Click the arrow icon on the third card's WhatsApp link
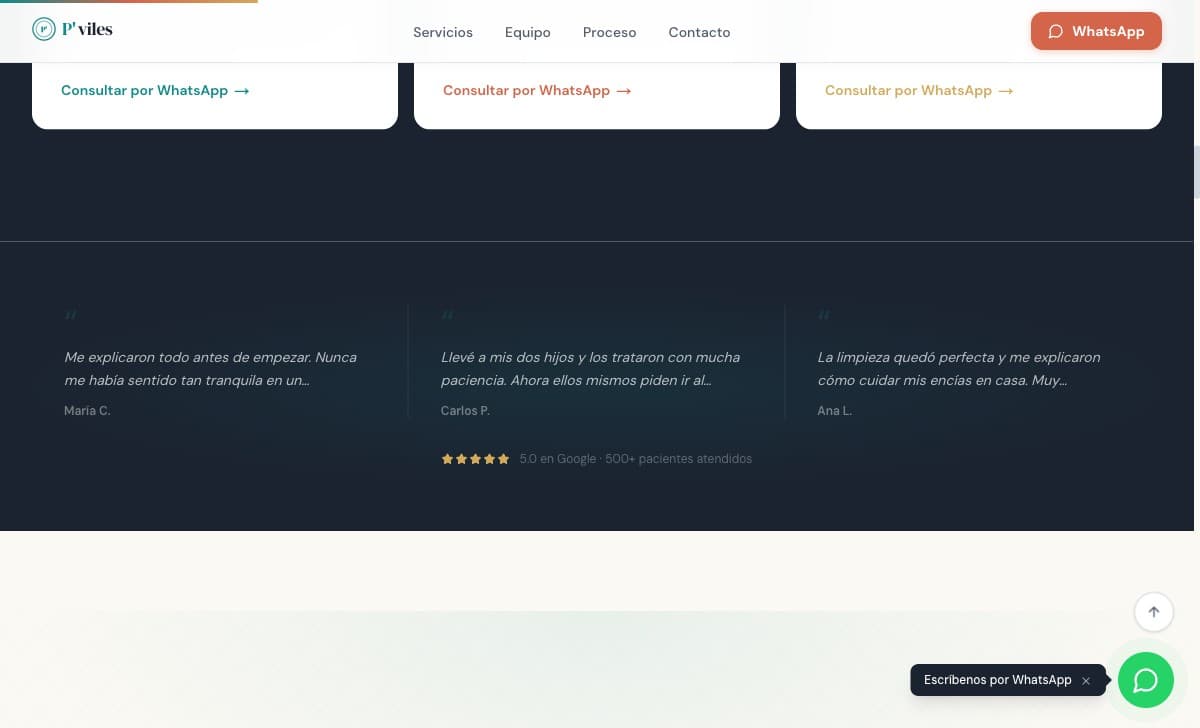 (1005, 90)
